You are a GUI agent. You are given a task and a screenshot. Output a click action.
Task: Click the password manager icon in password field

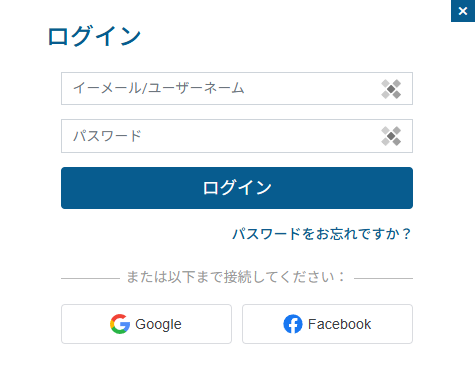pos(391,136)
